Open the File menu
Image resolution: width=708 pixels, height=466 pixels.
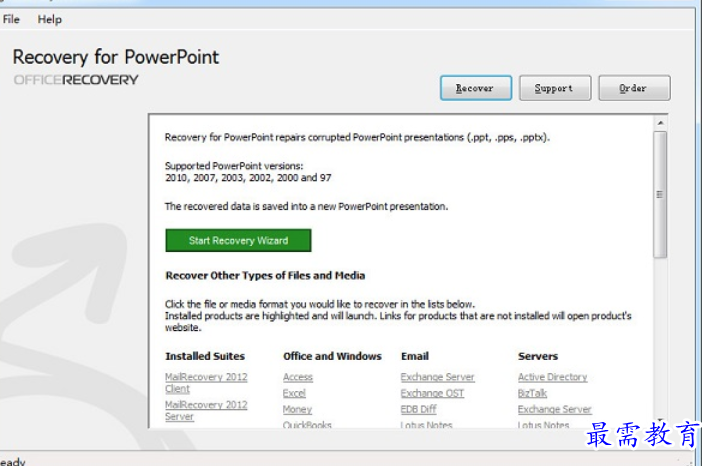[11, 19]
